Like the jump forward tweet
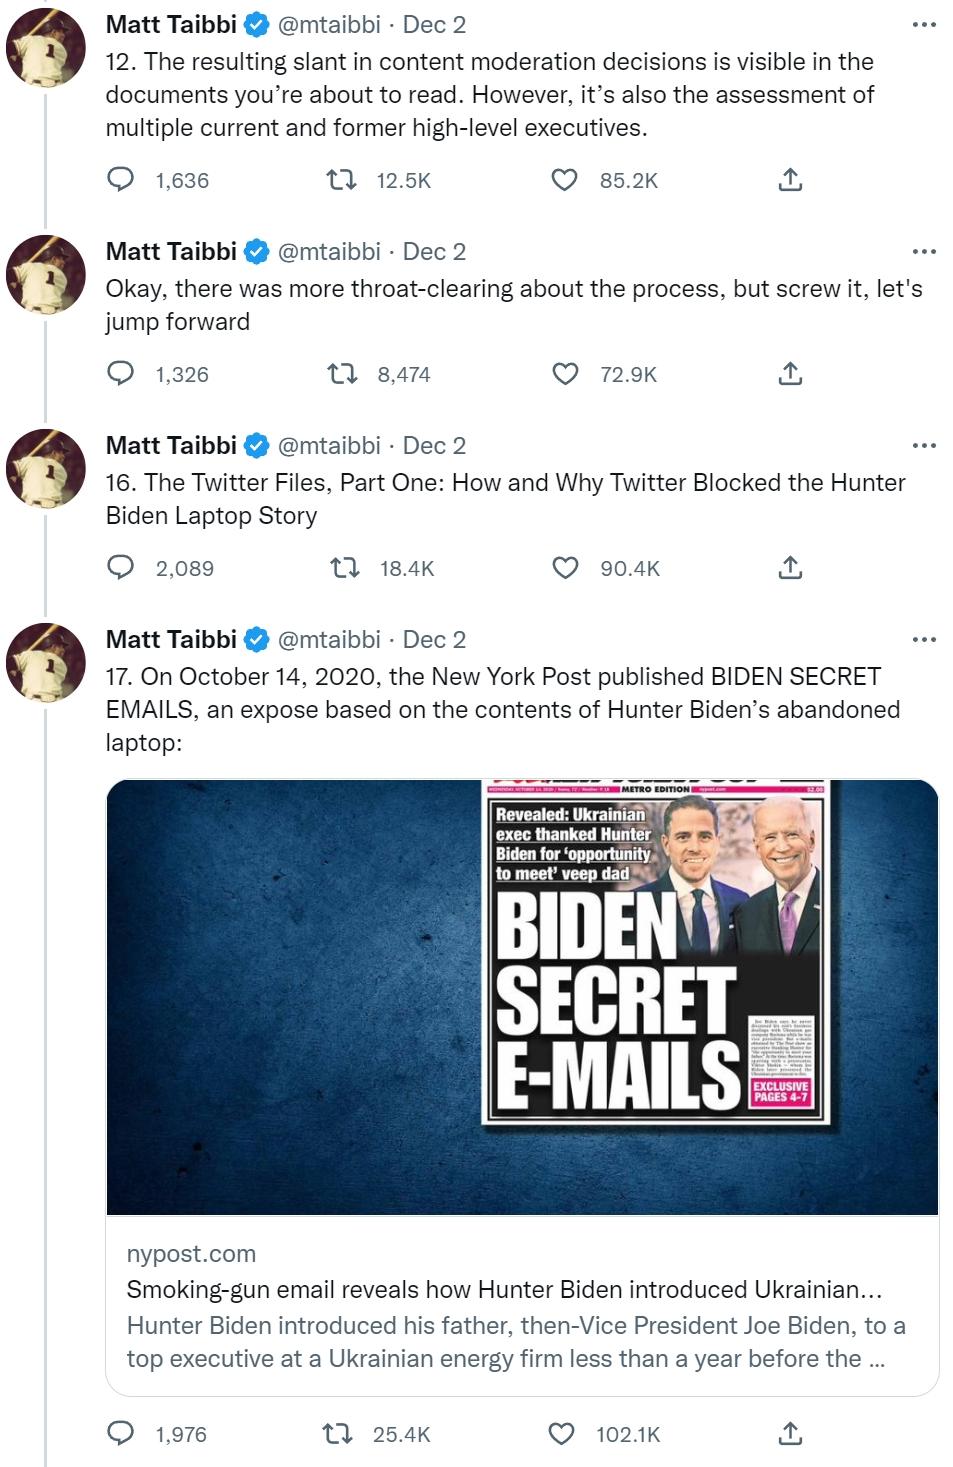953x1467 pixels. (x=565, y=374)
